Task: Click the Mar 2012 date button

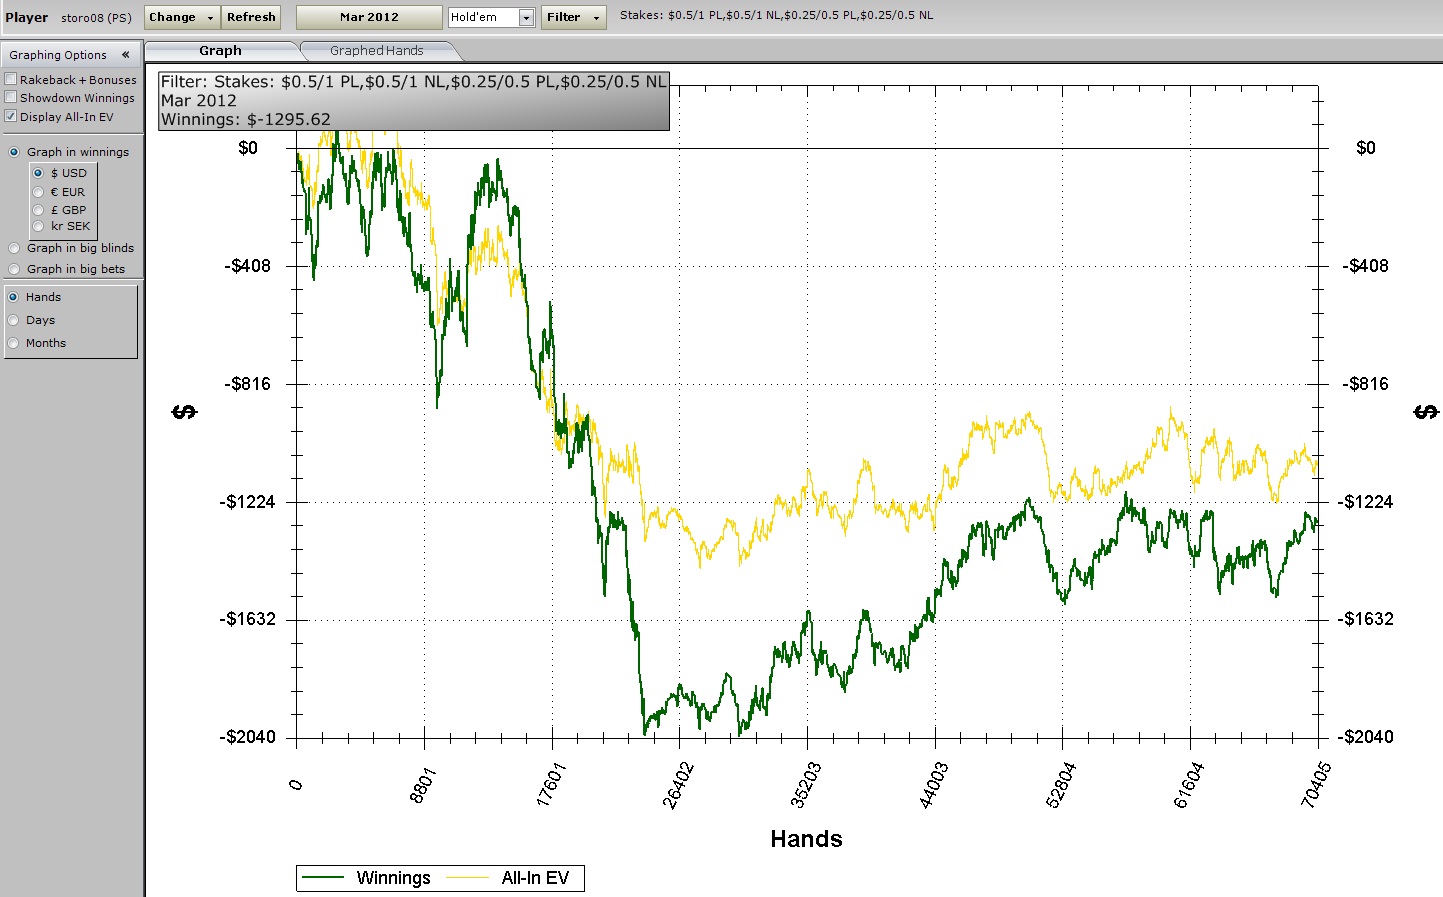Action: pyautogui.click(x=369, y=17)
